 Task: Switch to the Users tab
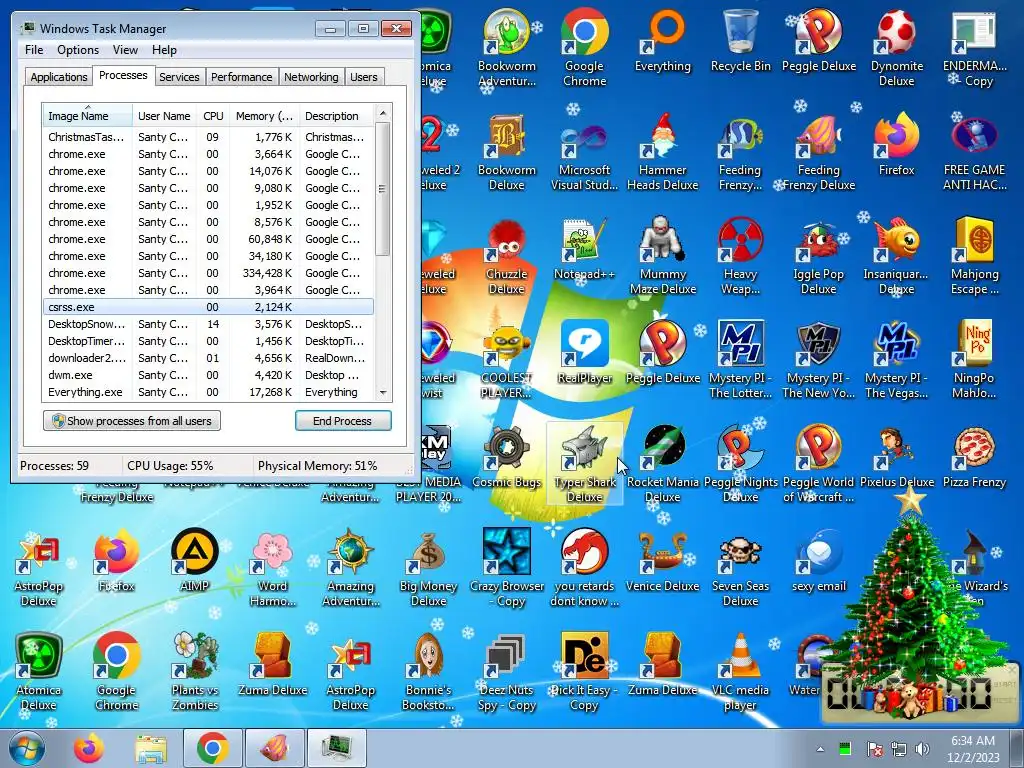pos(363,77)
